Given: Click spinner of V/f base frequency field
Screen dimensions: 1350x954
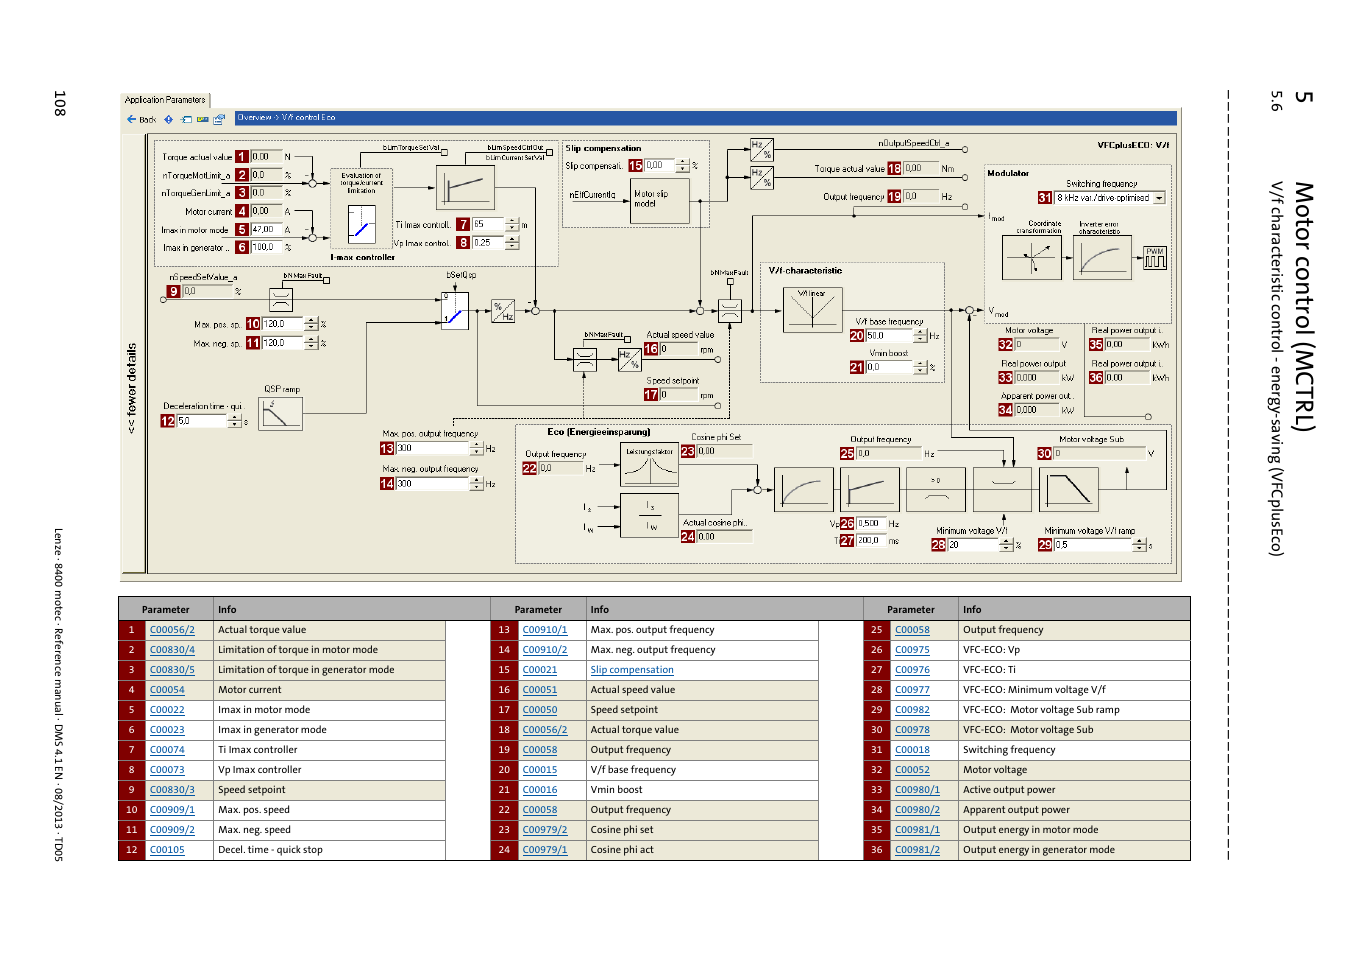Looking at the screenshot, I should 921,336.
